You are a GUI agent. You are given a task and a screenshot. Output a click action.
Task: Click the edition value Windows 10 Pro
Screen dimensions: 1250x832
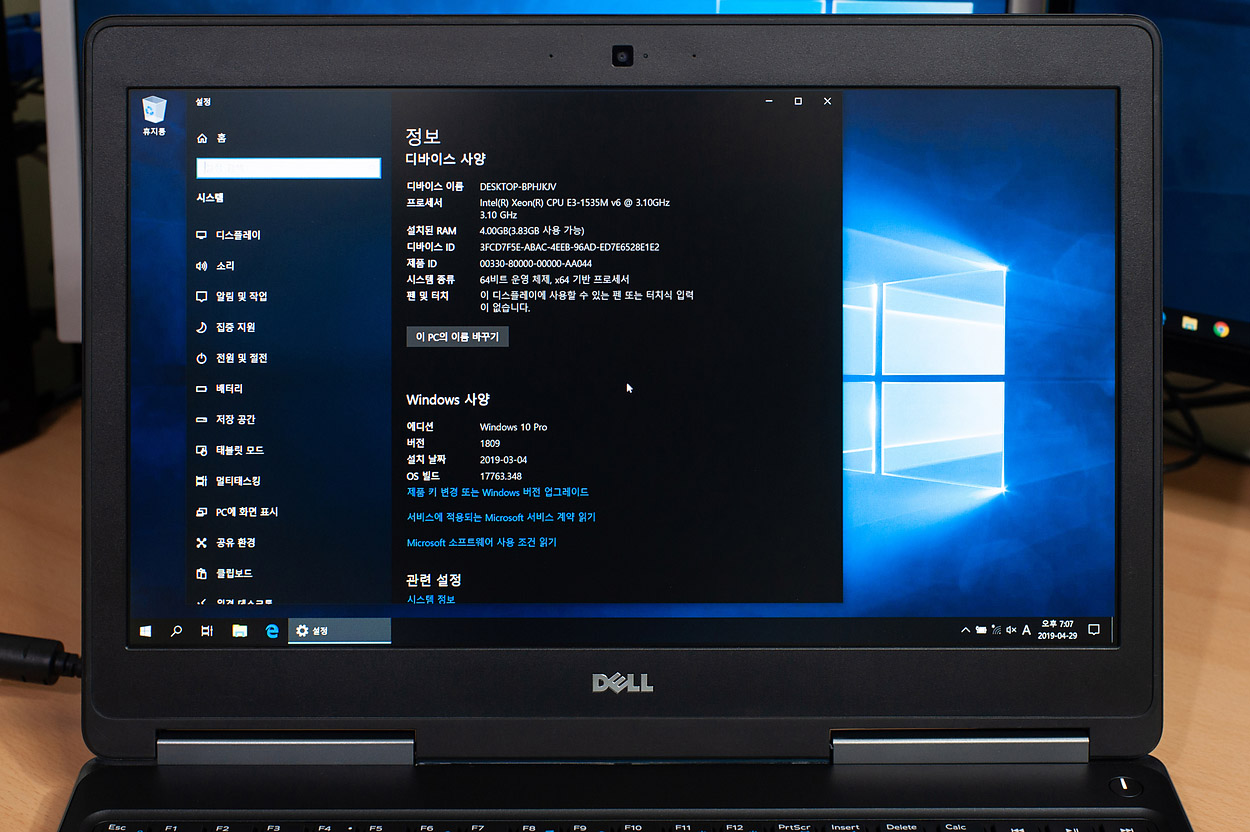point(513,427)
